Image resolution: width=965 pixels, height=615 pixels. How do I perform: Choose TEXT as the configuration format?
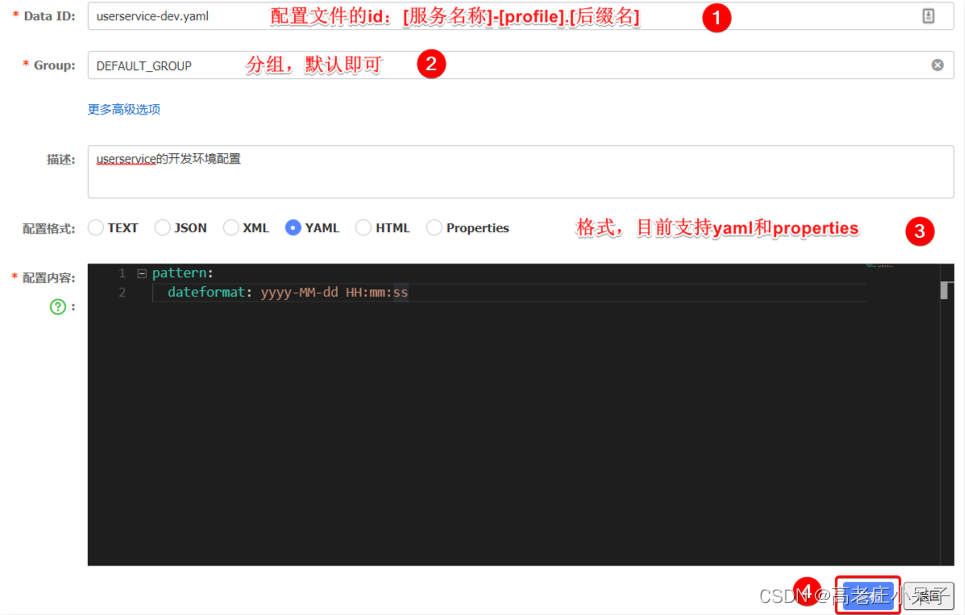pos(95,227)
